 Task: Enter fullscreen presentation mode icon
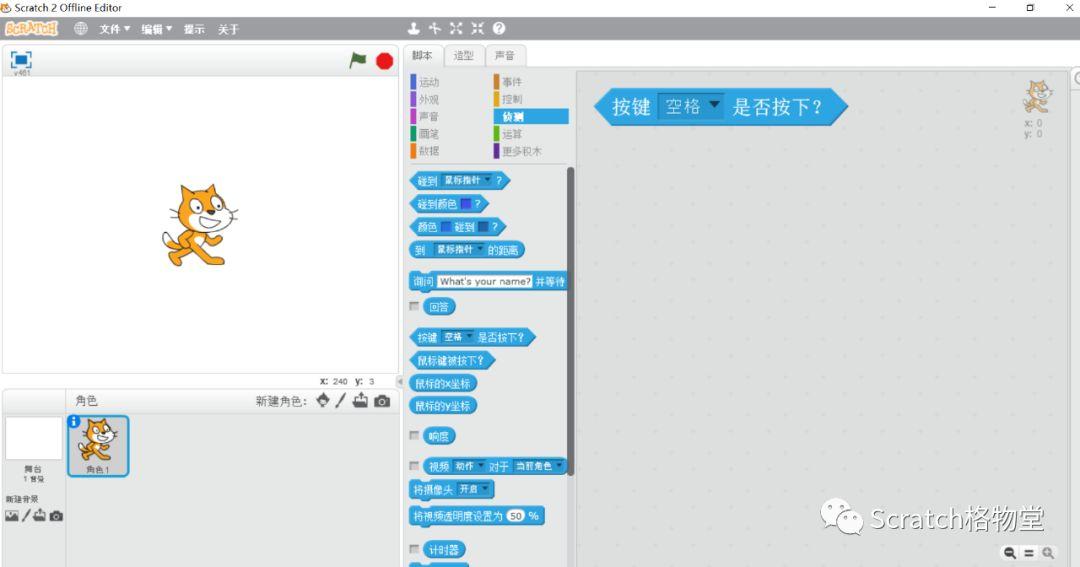pyautogui.click(x=21, y=59)
